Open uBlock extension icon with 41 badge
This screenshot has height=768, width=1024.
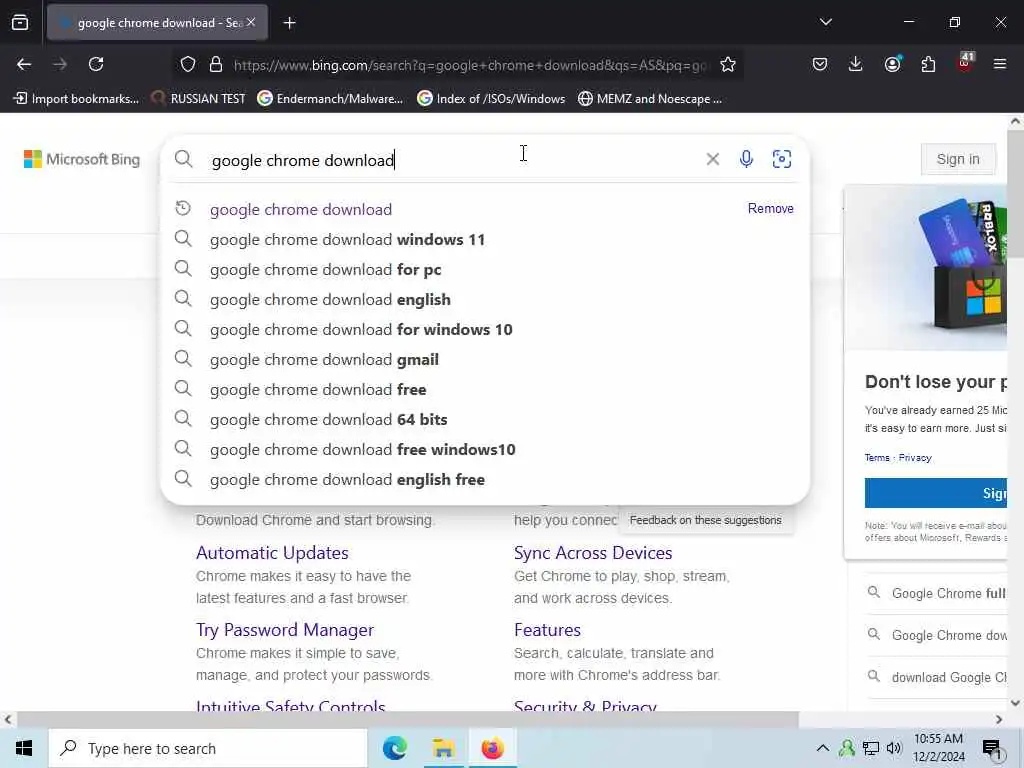[x=965, y=63]
